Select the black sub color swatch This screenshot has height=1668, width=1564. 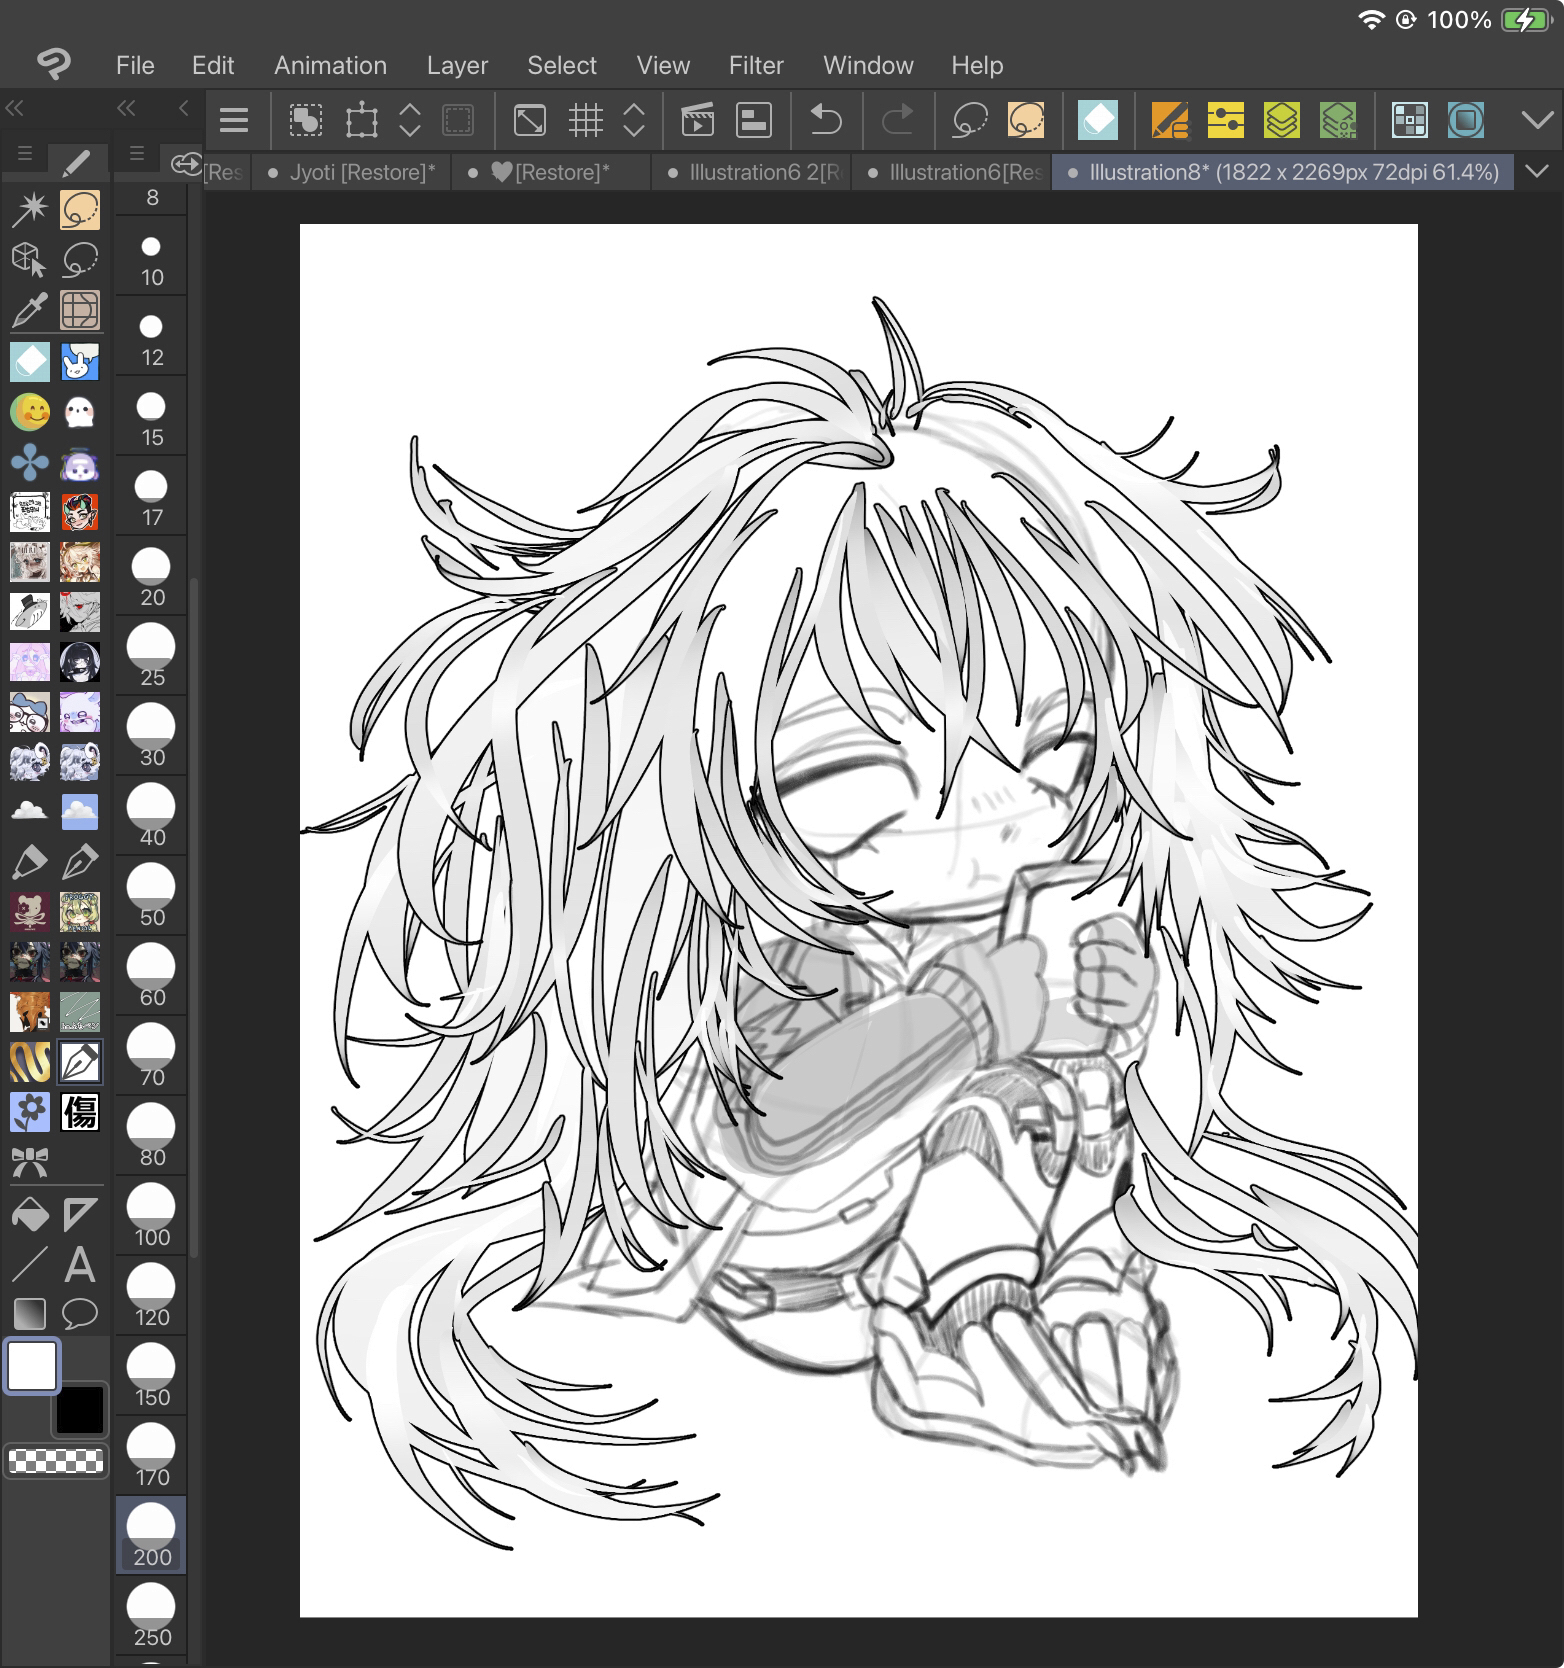[80, 1410]
